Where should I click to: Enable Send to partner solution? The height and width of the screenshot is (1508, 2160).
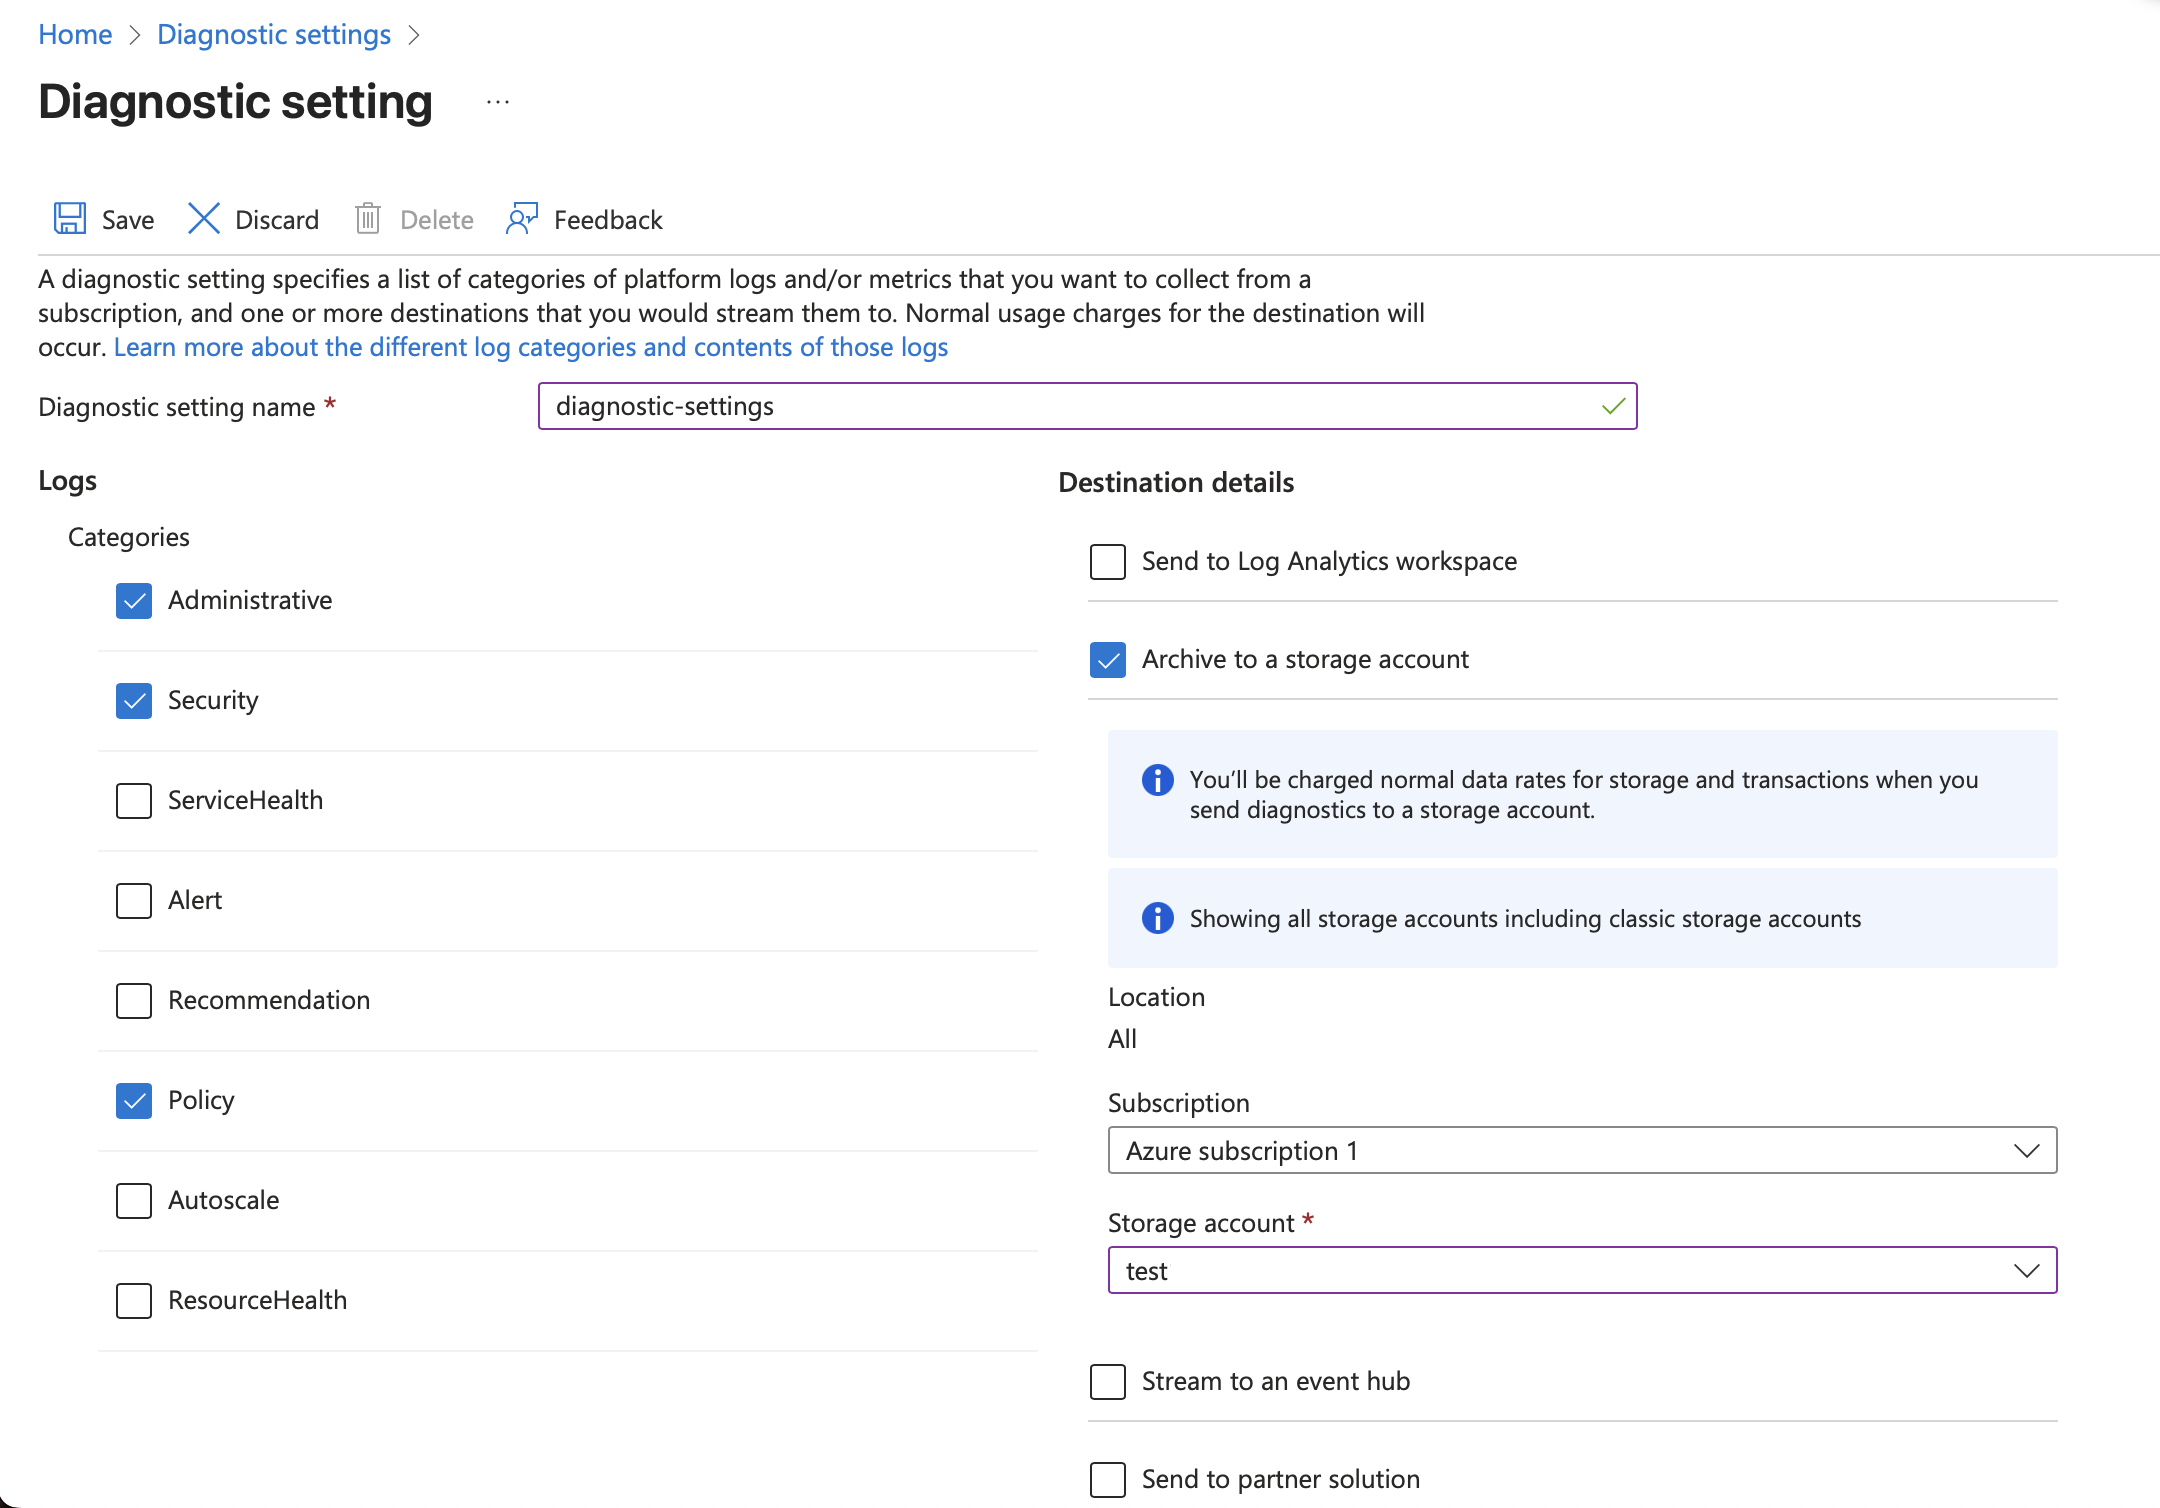point(1106,1480)
